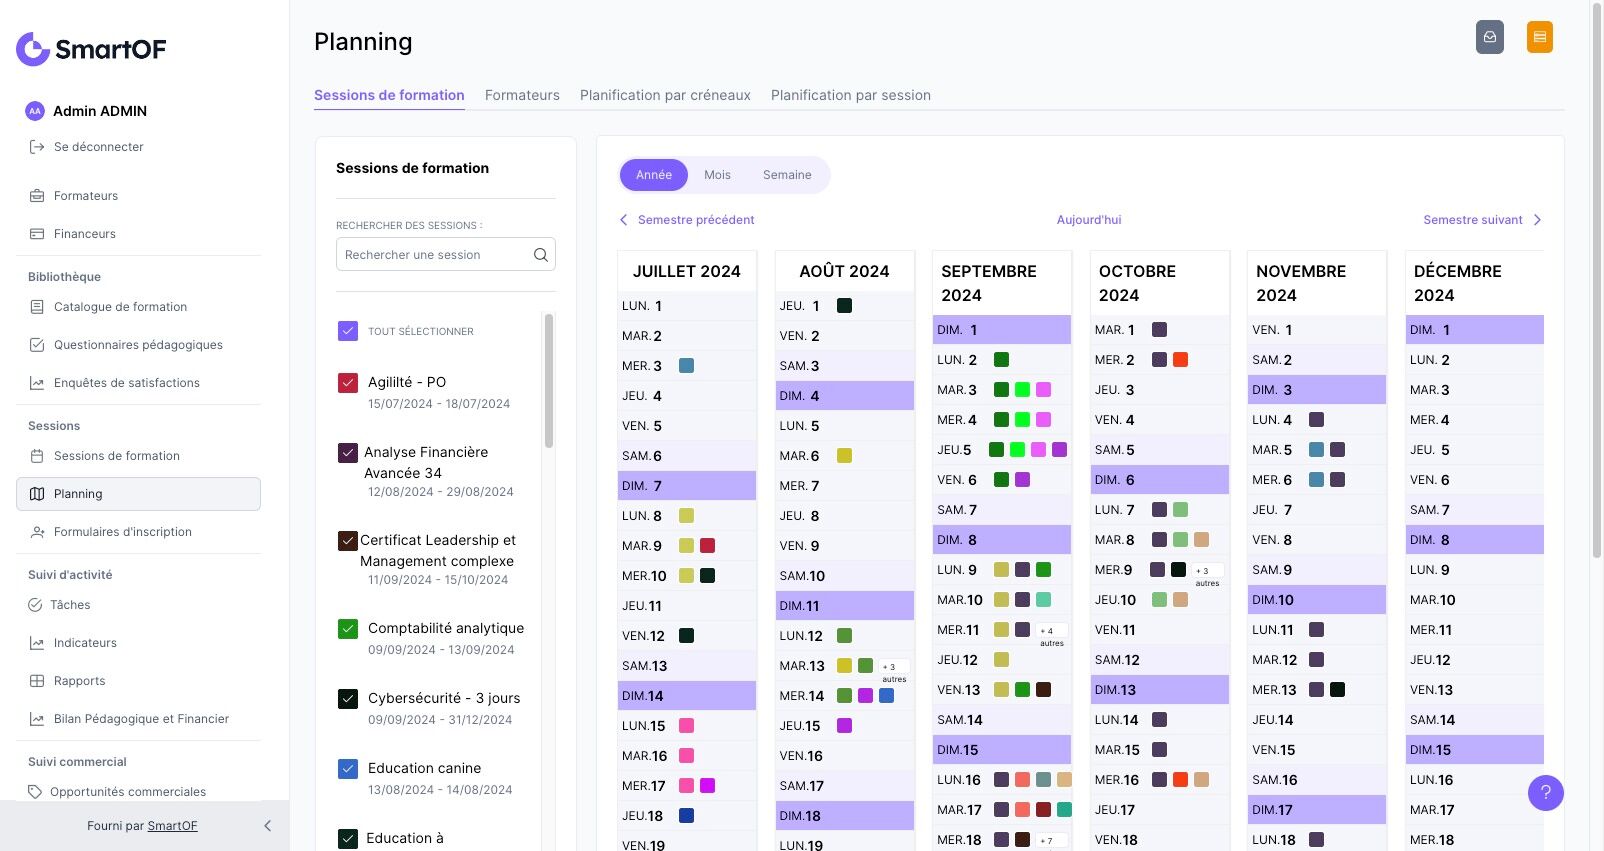Click DIM. 4 row in Août 2024

[x=845, y=396]
